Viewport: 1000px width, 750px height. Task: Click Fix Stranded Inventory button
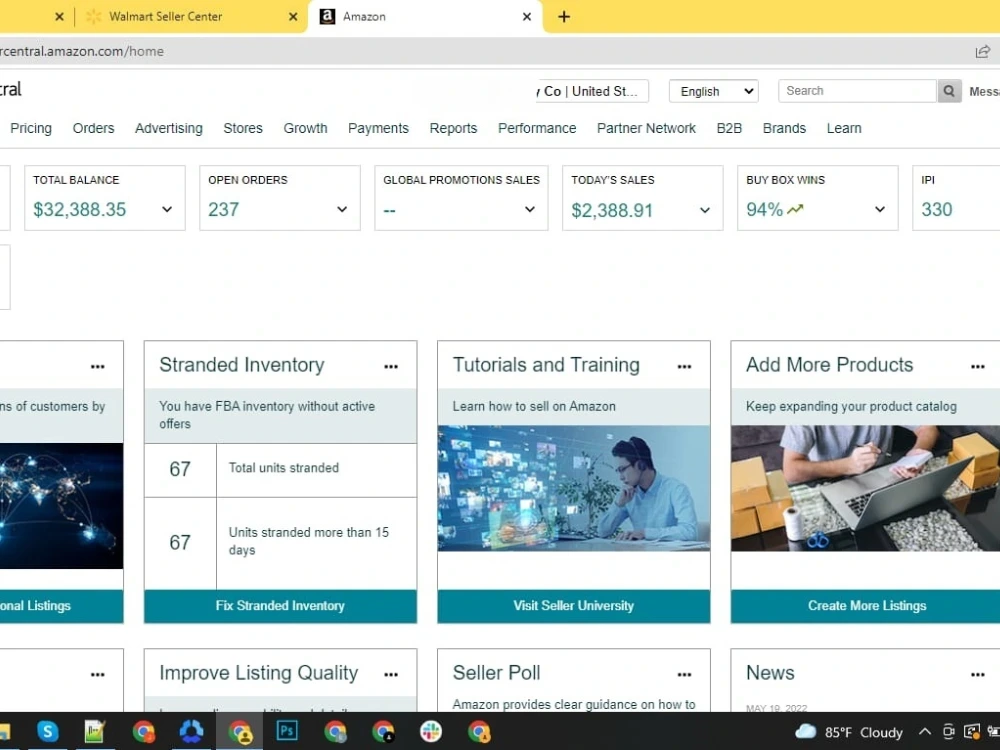point(281,606)
